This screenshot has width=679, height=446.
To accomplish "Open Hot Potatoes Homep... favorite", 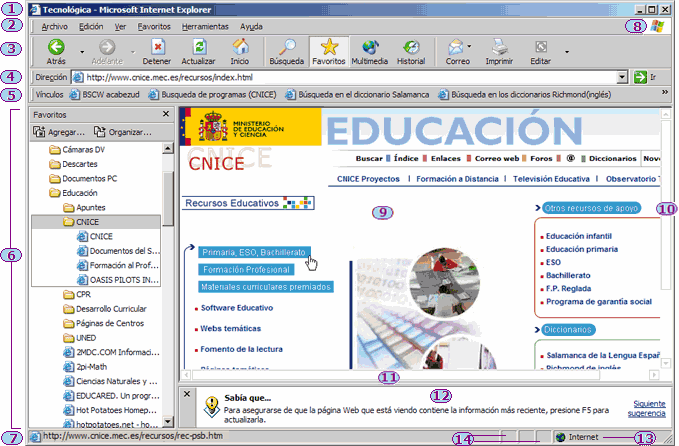I will point(110,410).
